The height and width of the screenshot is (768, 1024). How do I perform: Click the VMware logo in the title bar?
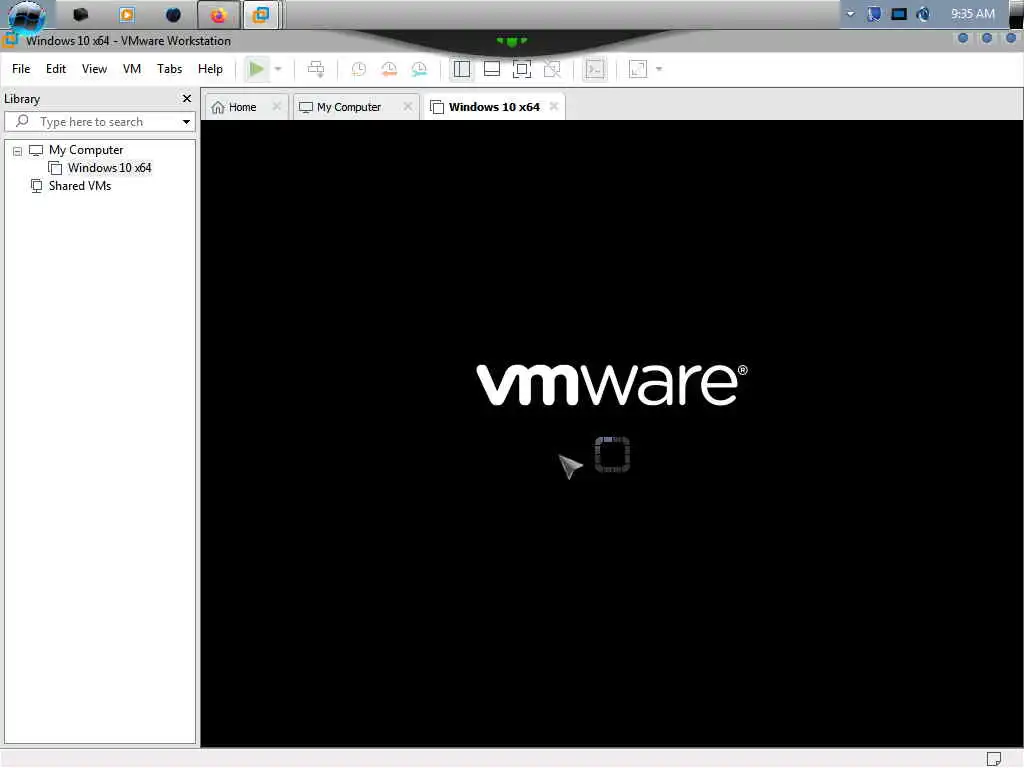[10, 41]
